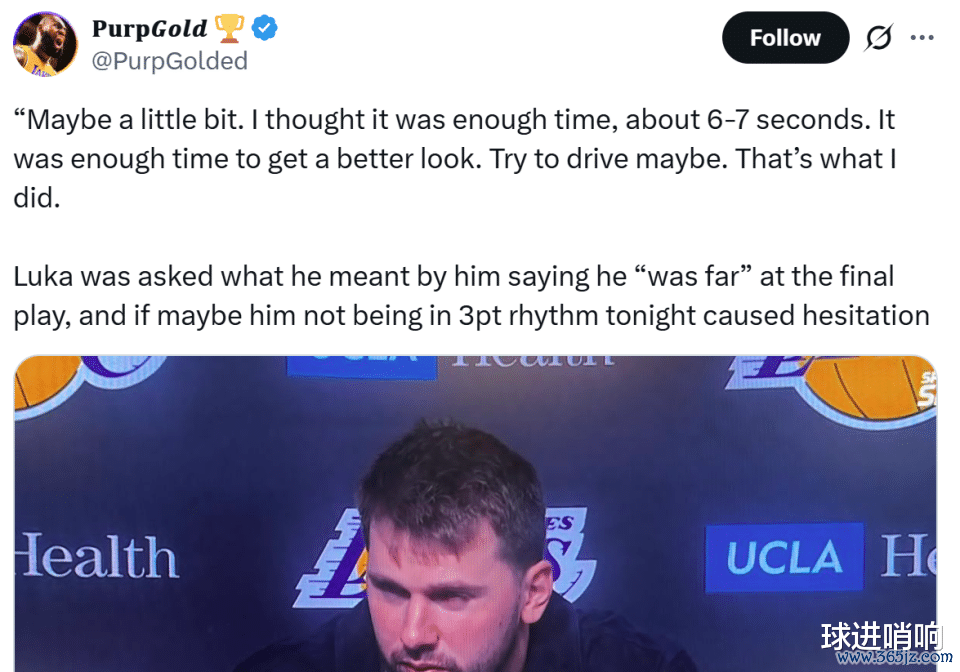Click the 球进哨响 watermark text
This screenshot has height=672, width=960.
click(881, 636)
